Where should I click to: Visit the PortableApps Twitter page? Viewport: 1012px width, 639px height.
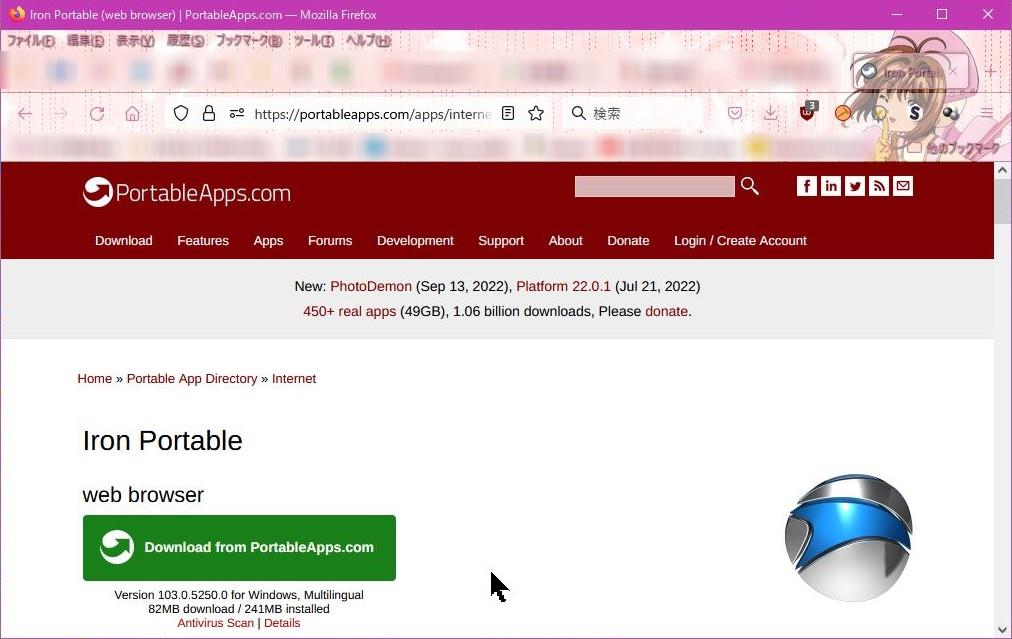855,186
